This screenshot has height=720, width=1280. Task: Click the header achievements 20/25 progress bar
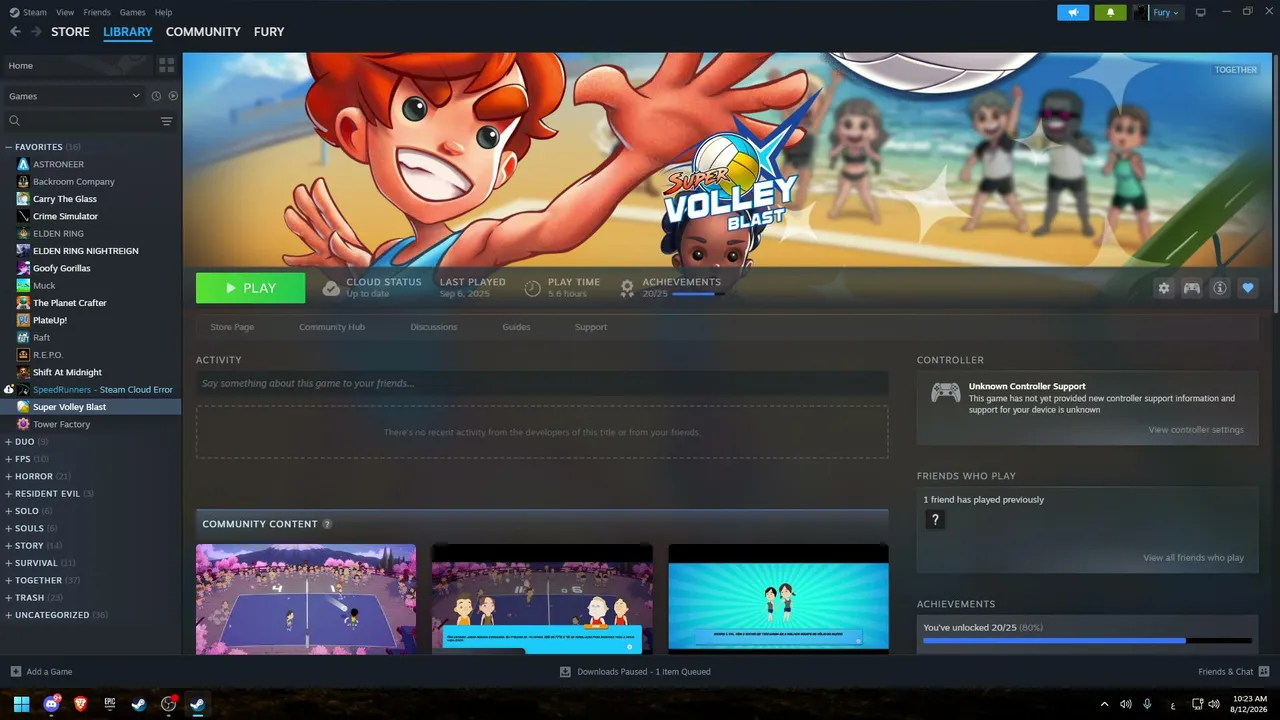click(x=698, y=294)
